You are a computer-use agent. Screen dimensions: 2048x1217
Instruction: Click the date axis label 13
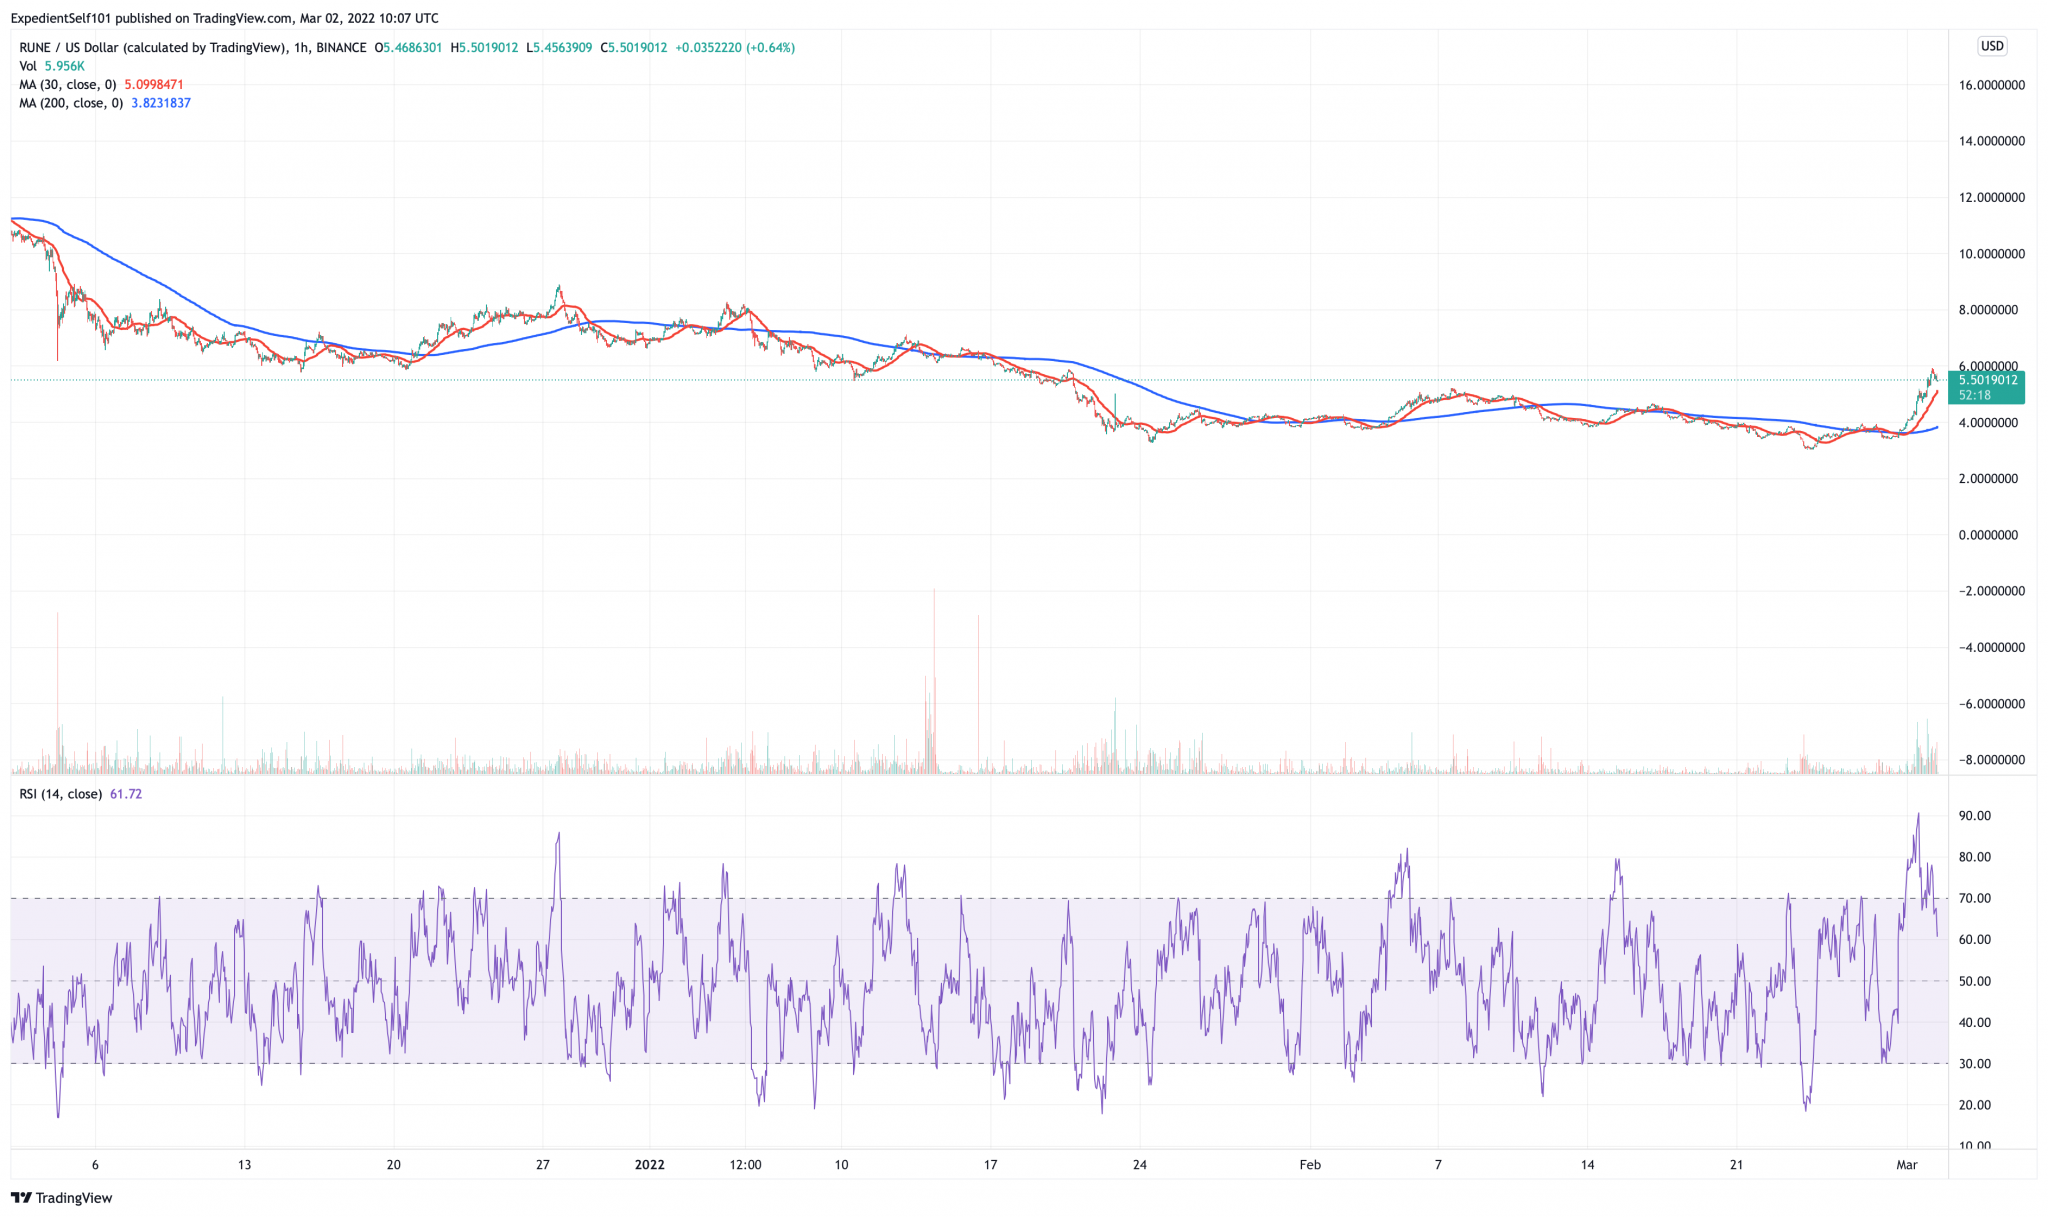coord(244,1165)
